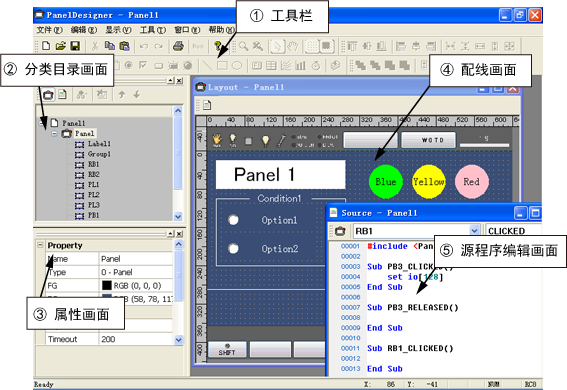Click the black FG color swatch
567x390 pixels.
coord(107,286)
